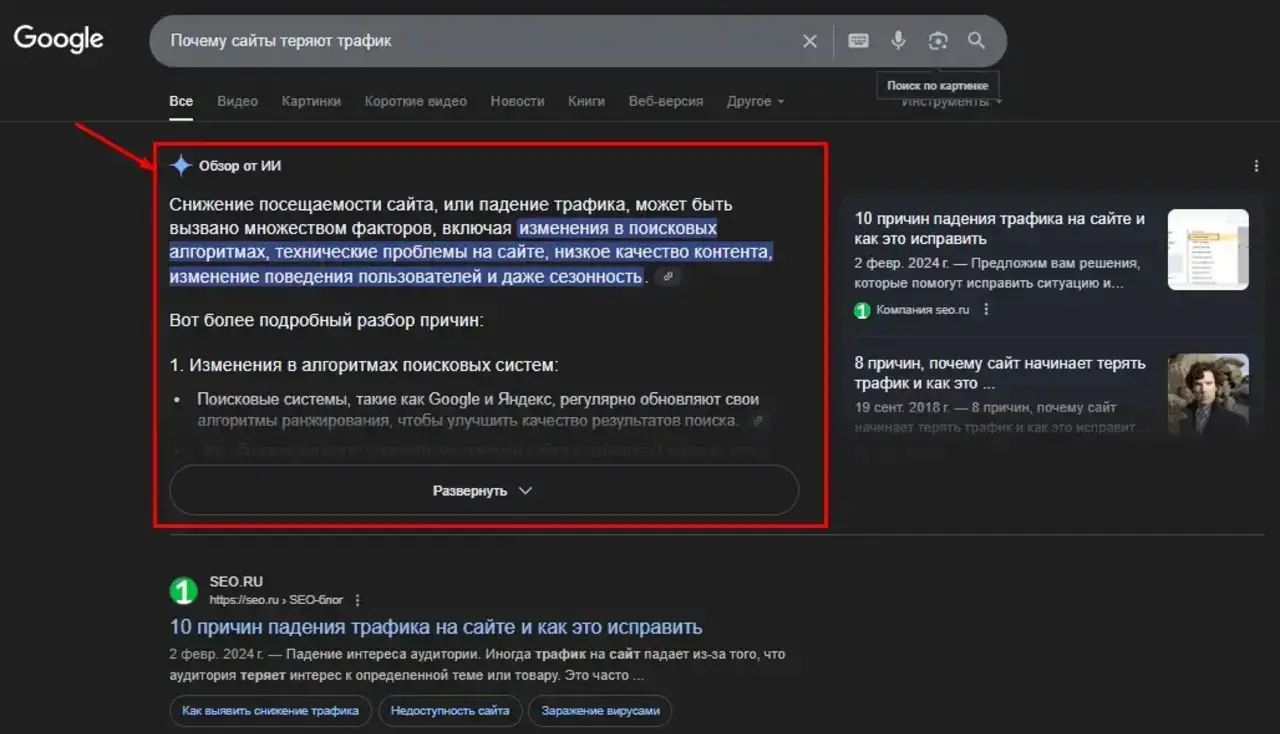Viewport: 1280px width, 734px height.
Task: Open the Другое dropdown menu
Action: [755, 101]
